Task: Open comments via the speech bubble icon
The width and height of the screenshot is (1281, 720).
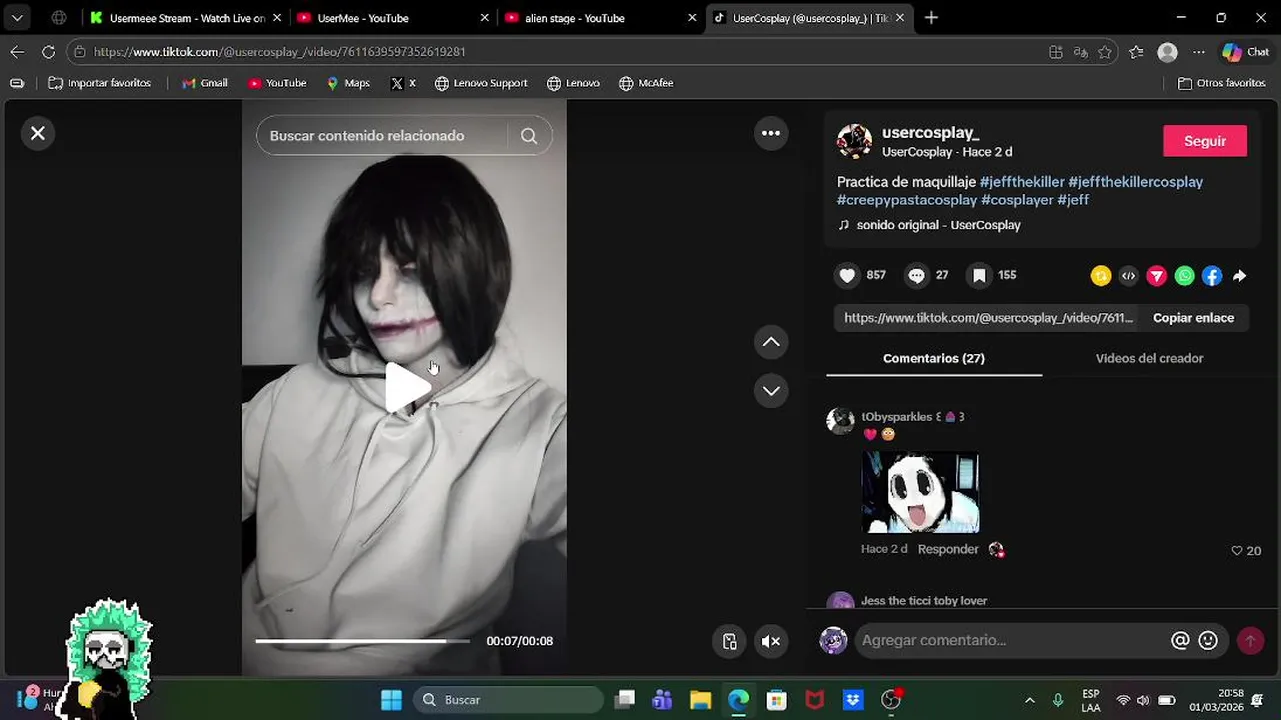Action: (x=916, y=276)
